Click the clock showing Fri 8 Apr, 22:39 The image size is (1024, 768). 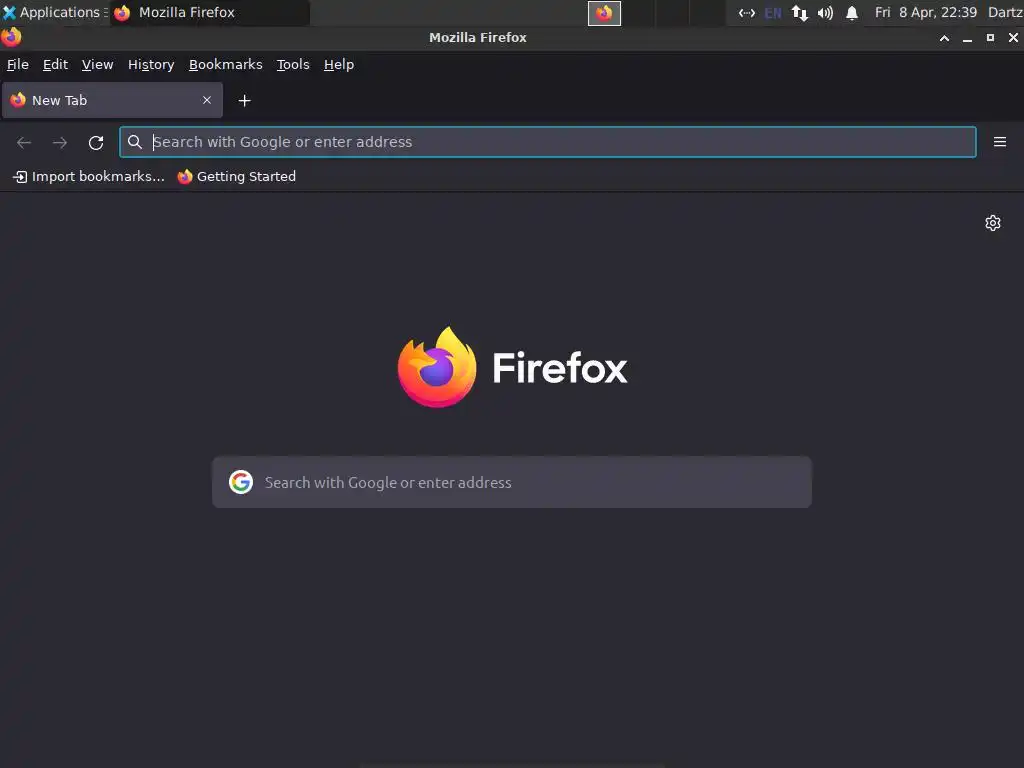click(x=926, y=12)
